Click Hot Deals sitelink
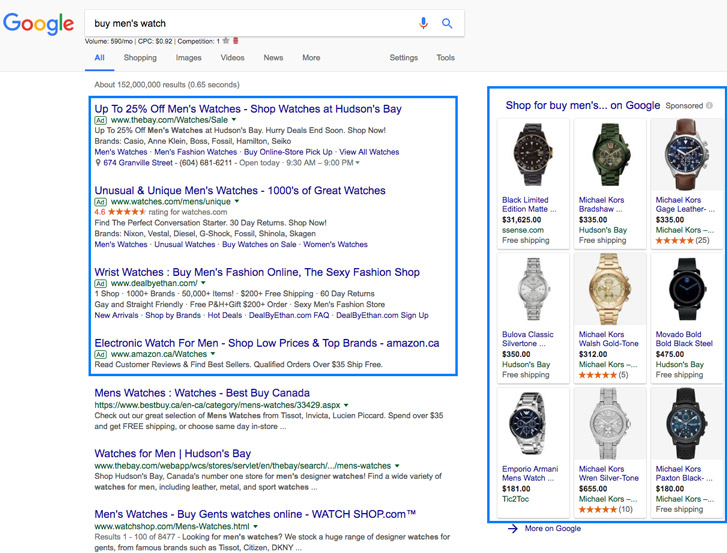This screenshot has width=727, height=553. (x=225, y=315)
